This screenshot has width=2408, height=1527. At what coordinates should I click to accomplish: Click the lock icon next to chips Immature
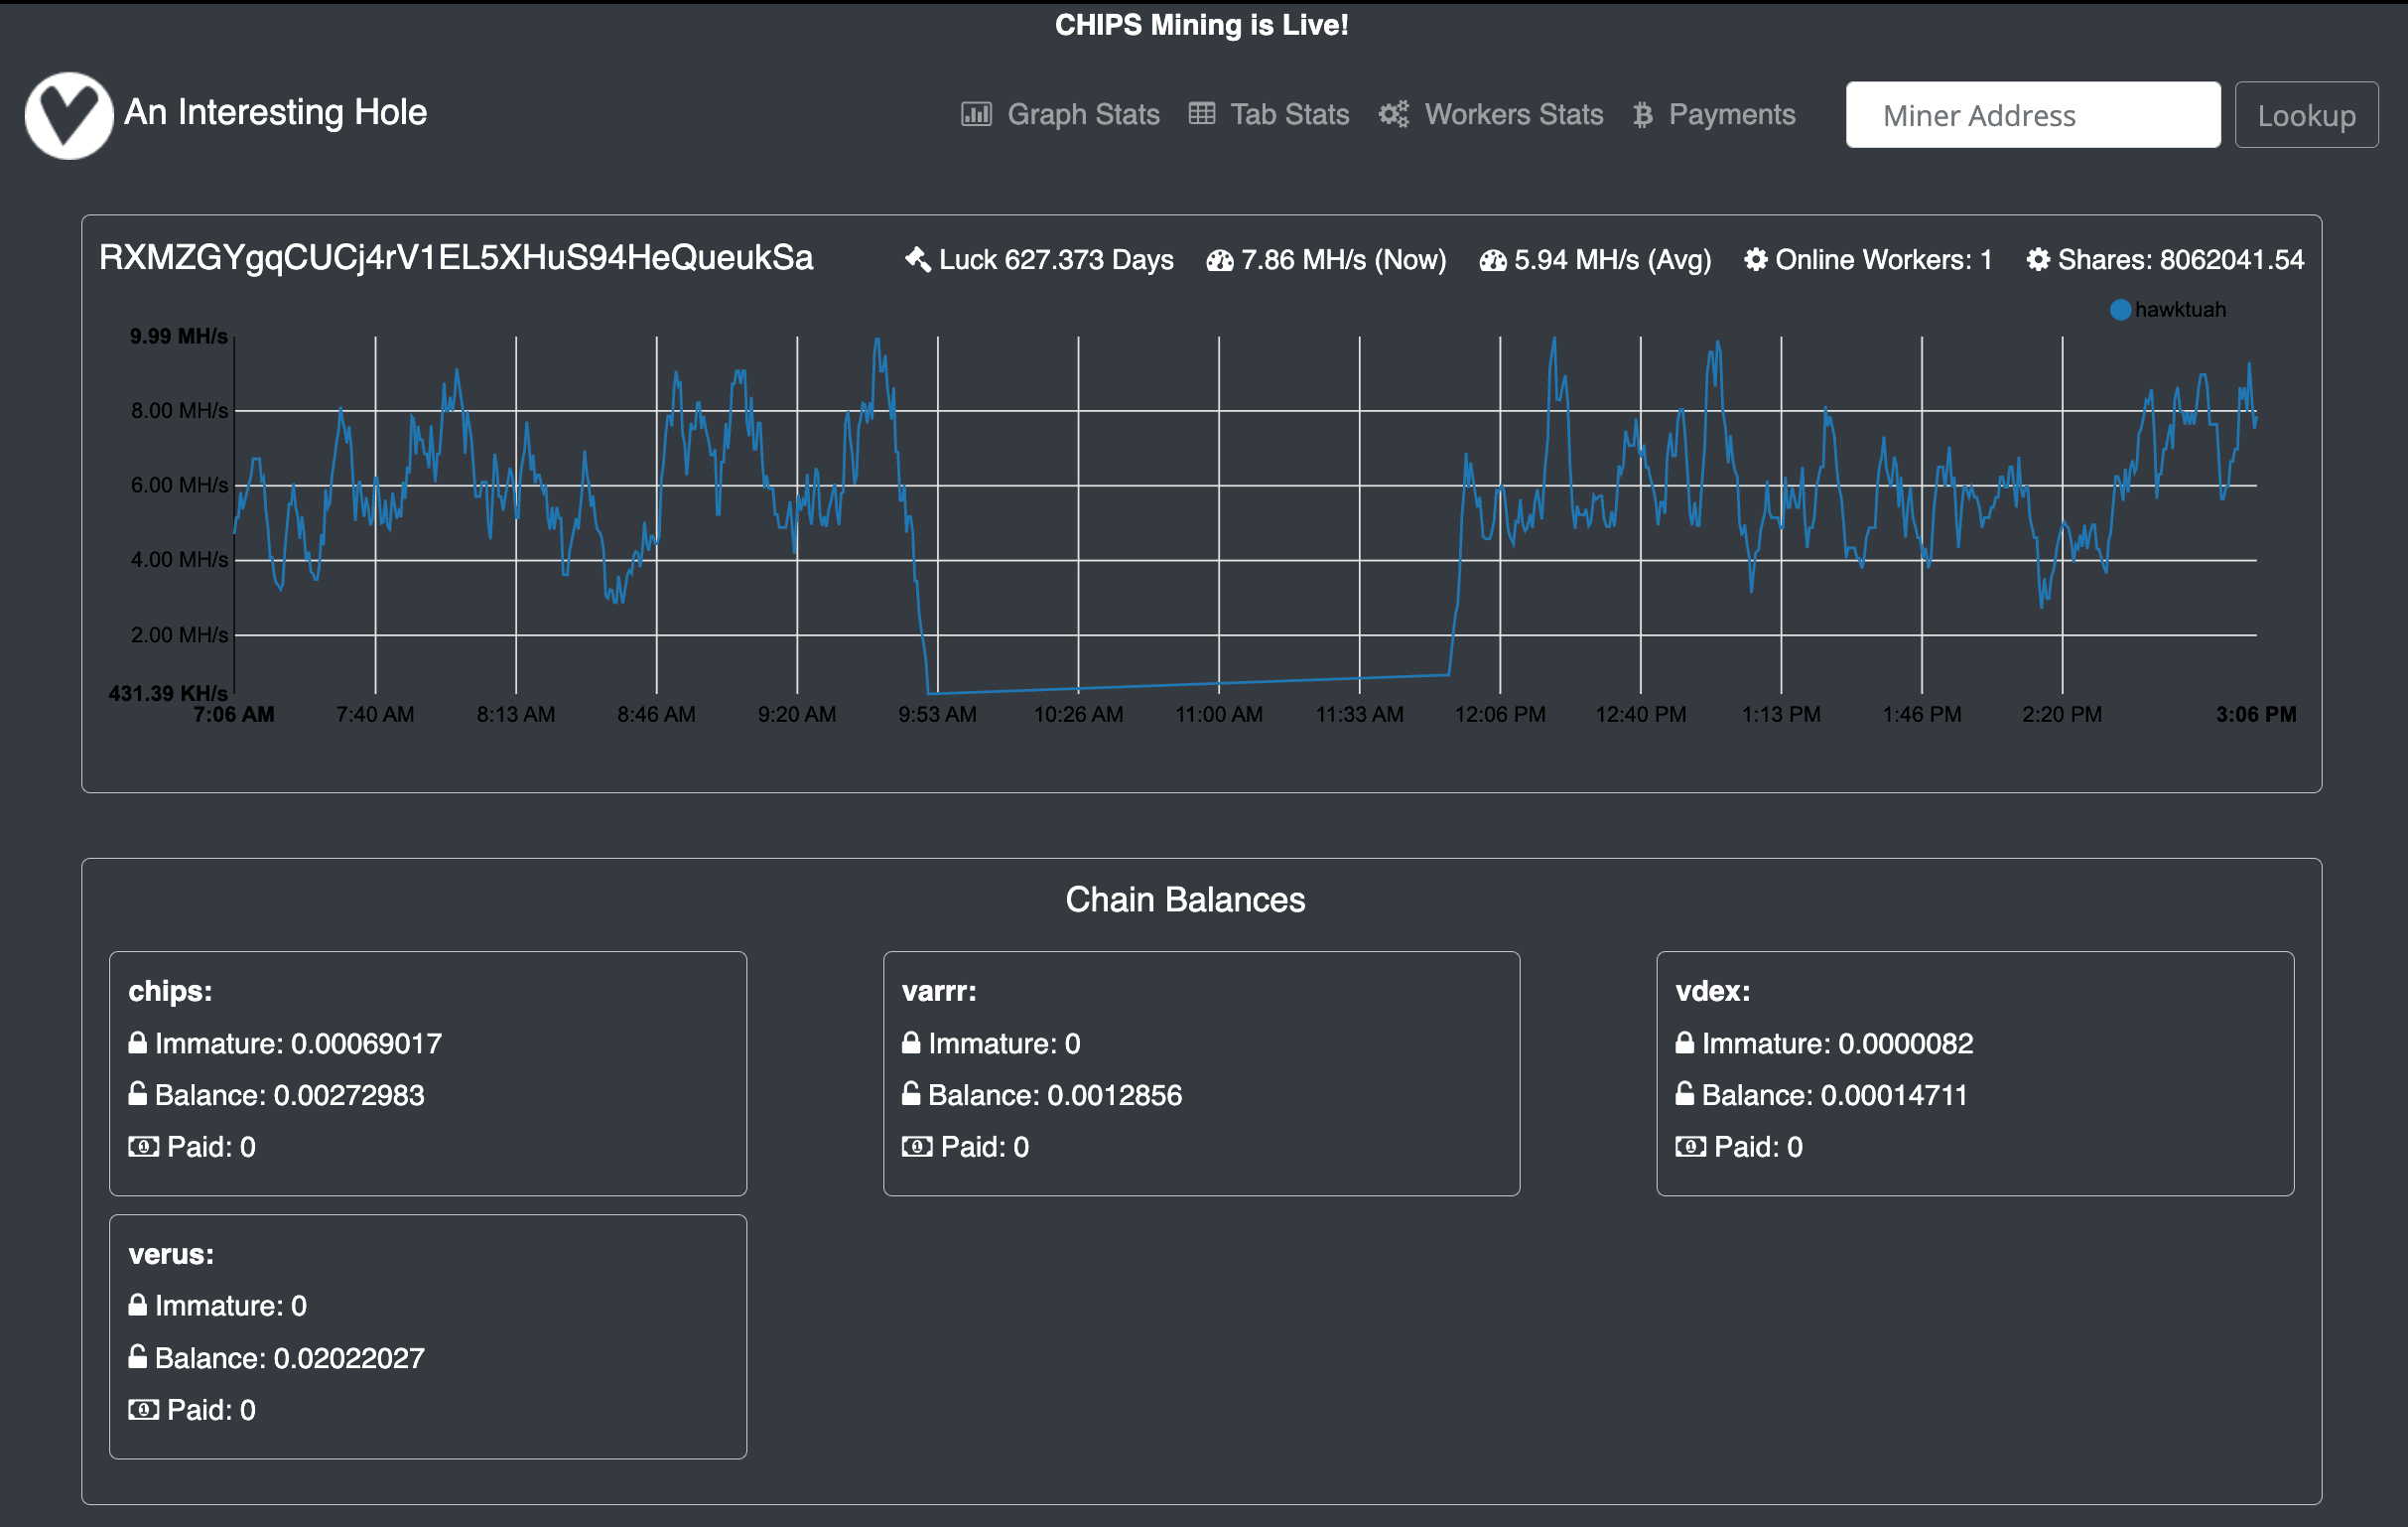pos(137,1042)
